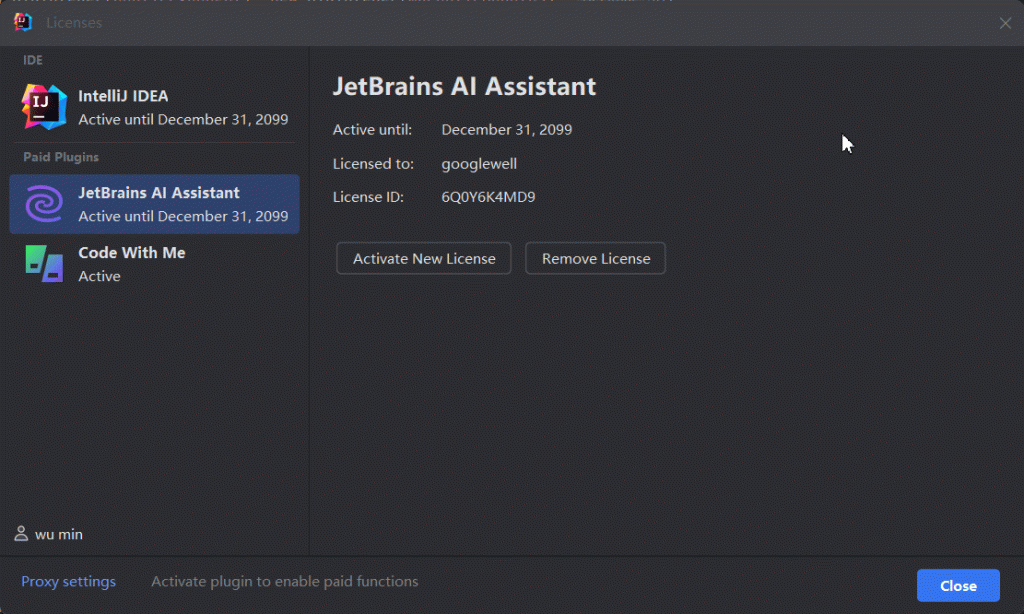The width and height of the screenshot is (1024, 614).
Task: Click the Active until date December 31, 2099 in details
Action: pyautogui.click(x=507, y=129)
